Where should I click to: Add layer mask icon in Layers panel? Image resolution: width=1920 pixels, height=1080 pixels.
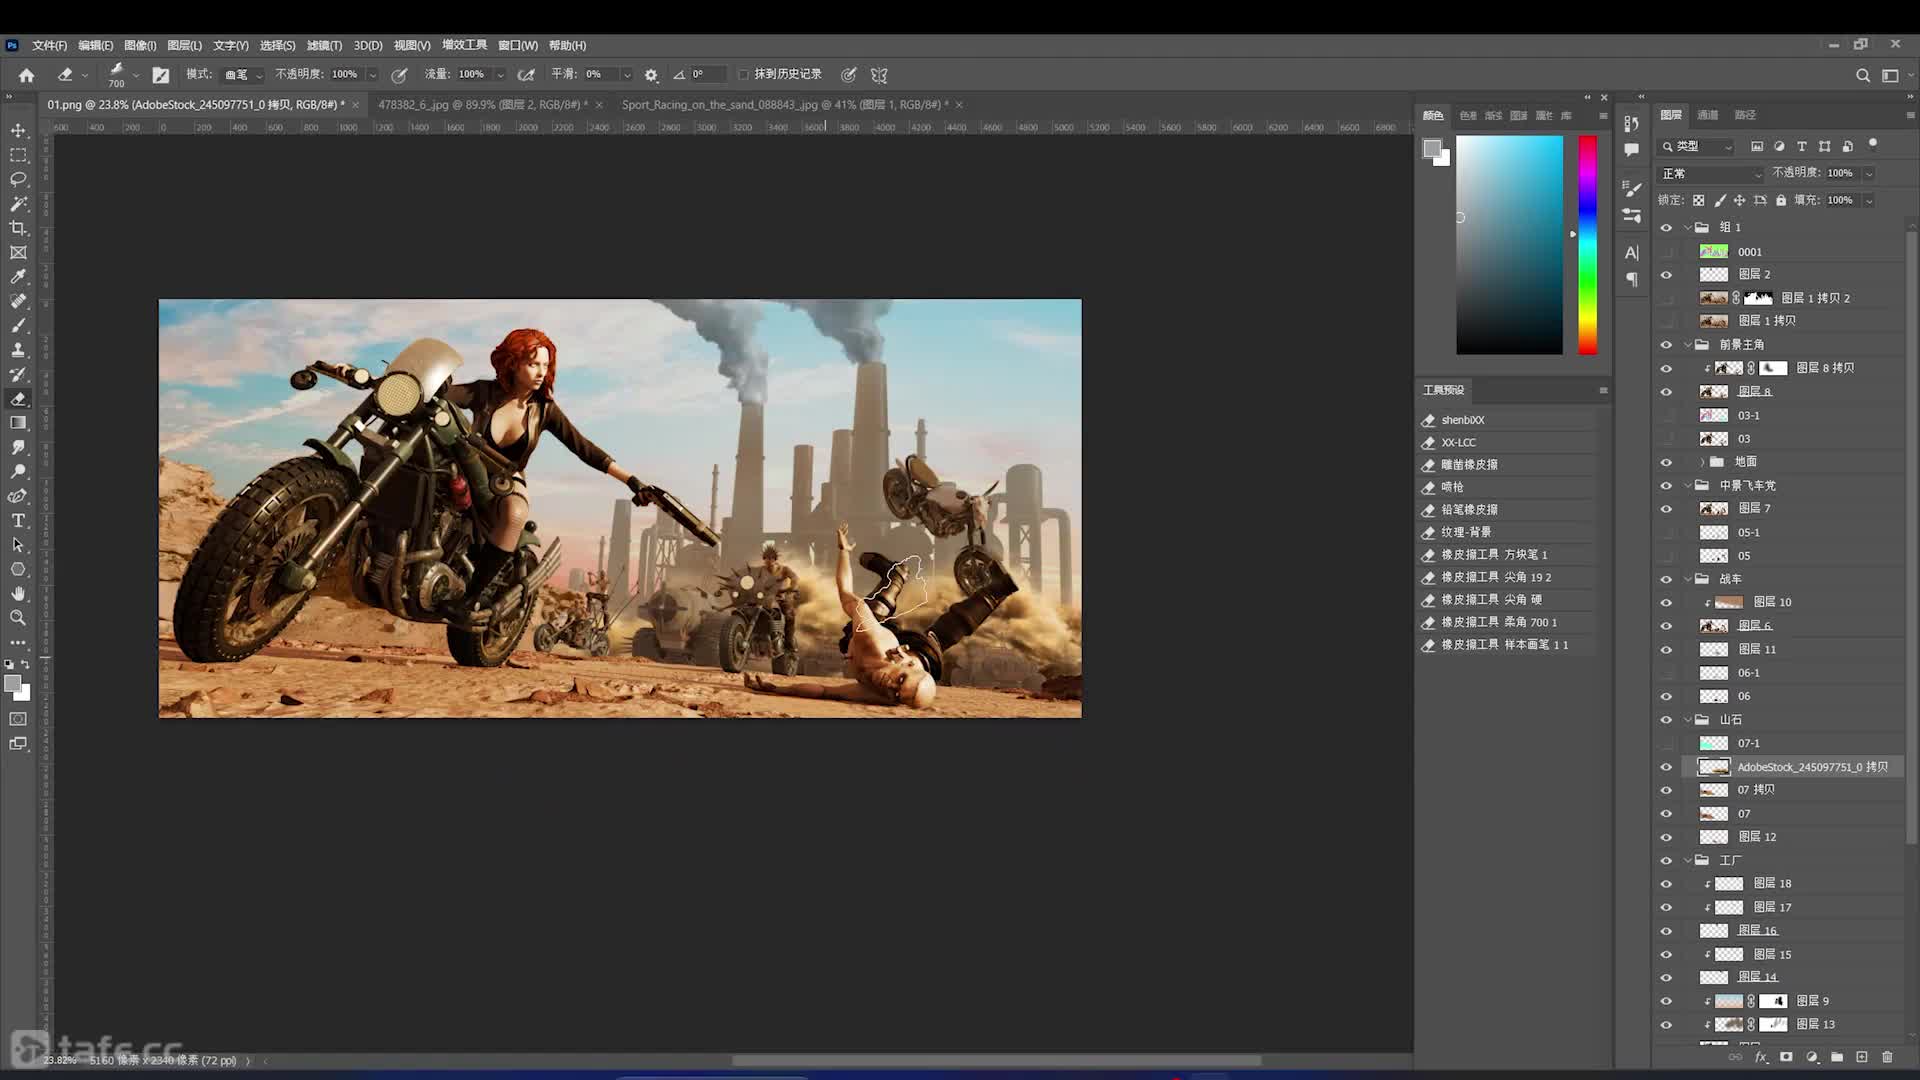tap(1786, 1057)
